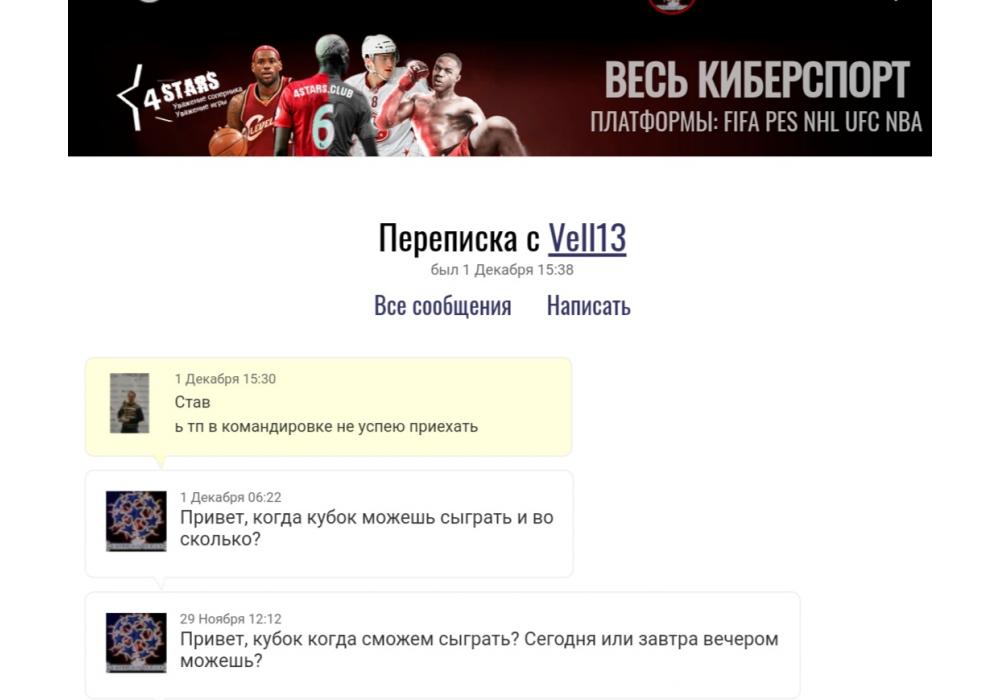This screenshot has height=700, width=1000.
Task: Go to Все сообщения
Action: [x=443, y=306]
